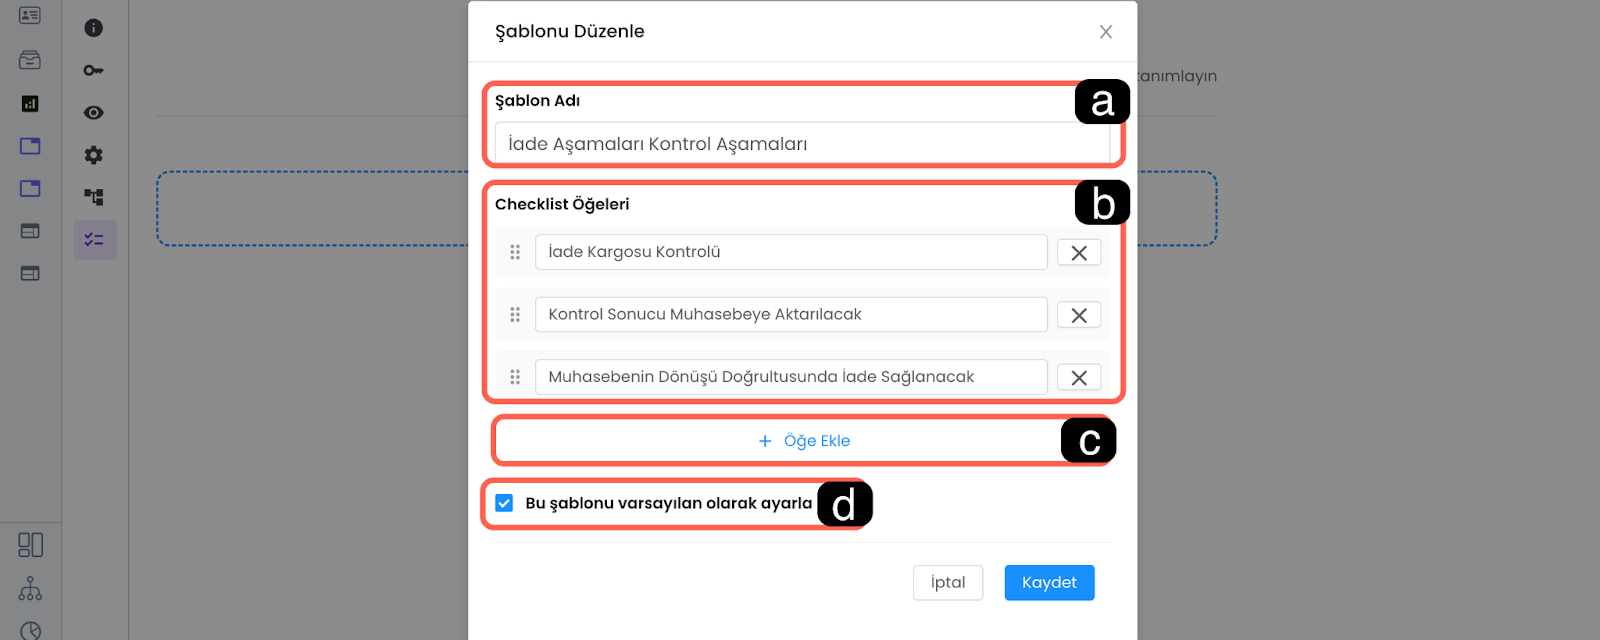Click the eye visibility icon in sidebar
Viewport: 1600px width, 640px height.
[x=94, y=113]
